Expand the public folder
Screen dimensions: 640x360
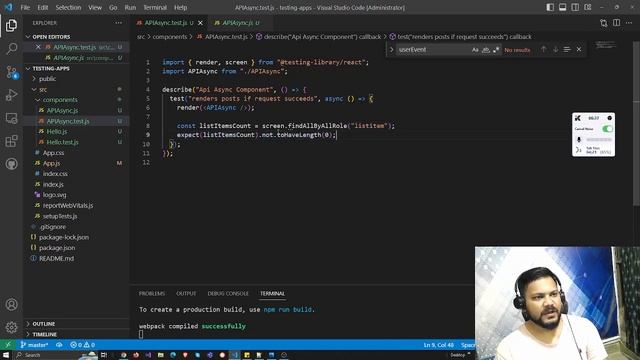coord(47,79)
